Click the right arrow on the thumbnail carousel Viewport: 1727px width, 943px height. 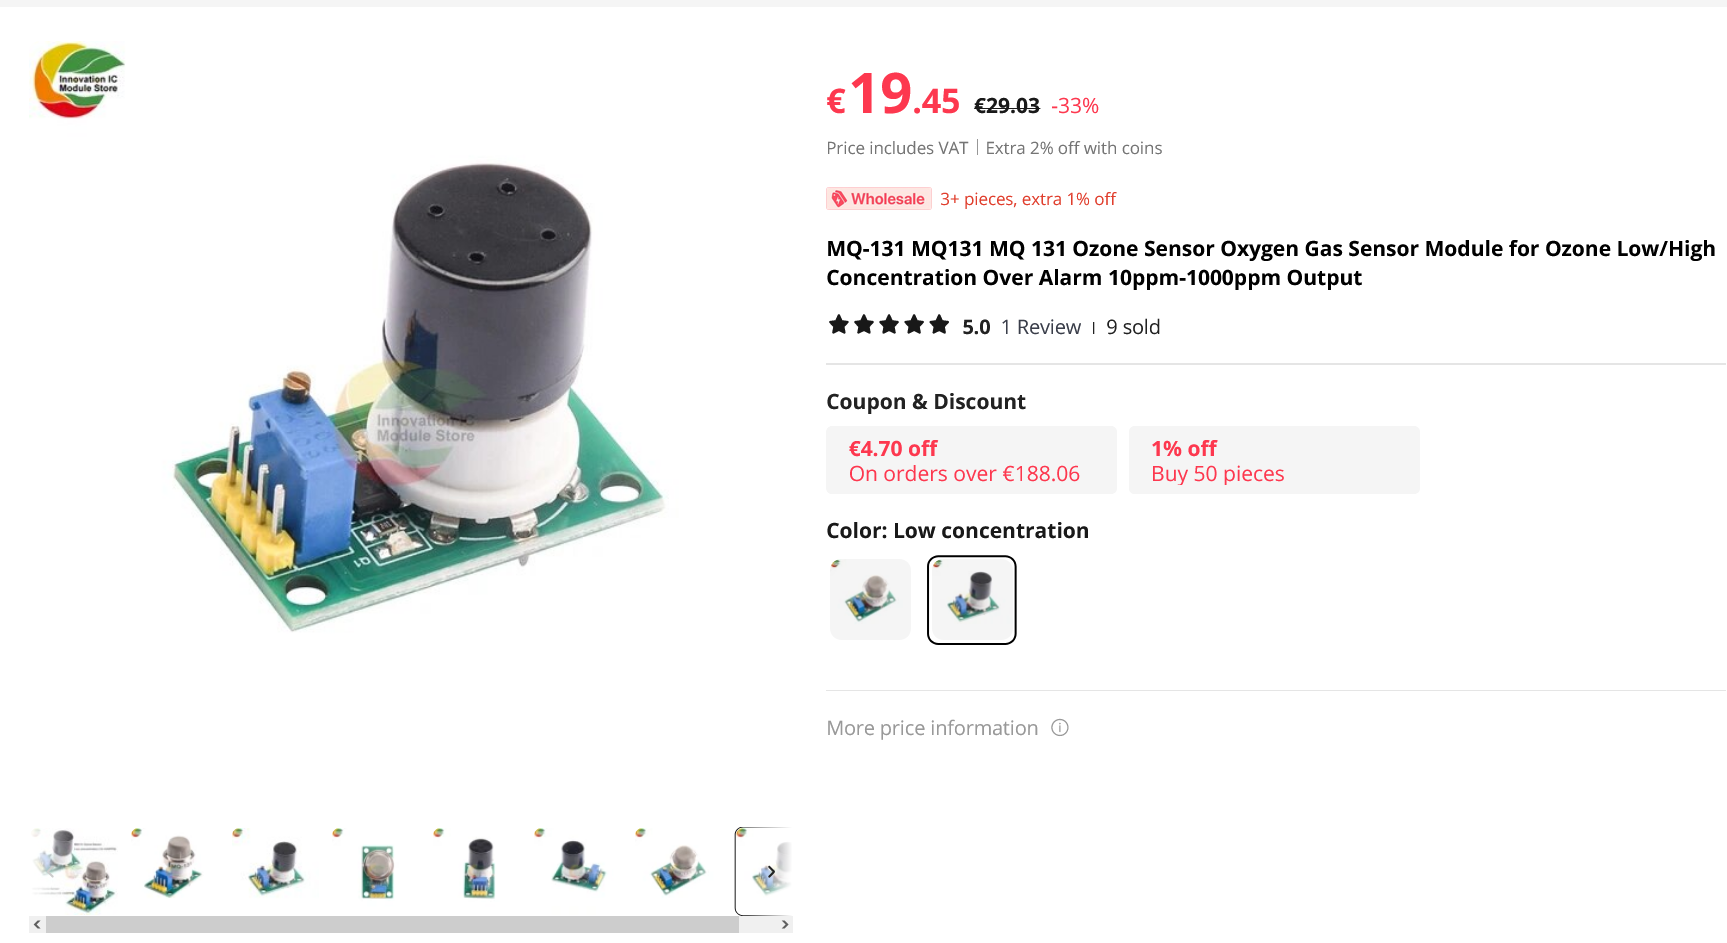pos(771,872)
